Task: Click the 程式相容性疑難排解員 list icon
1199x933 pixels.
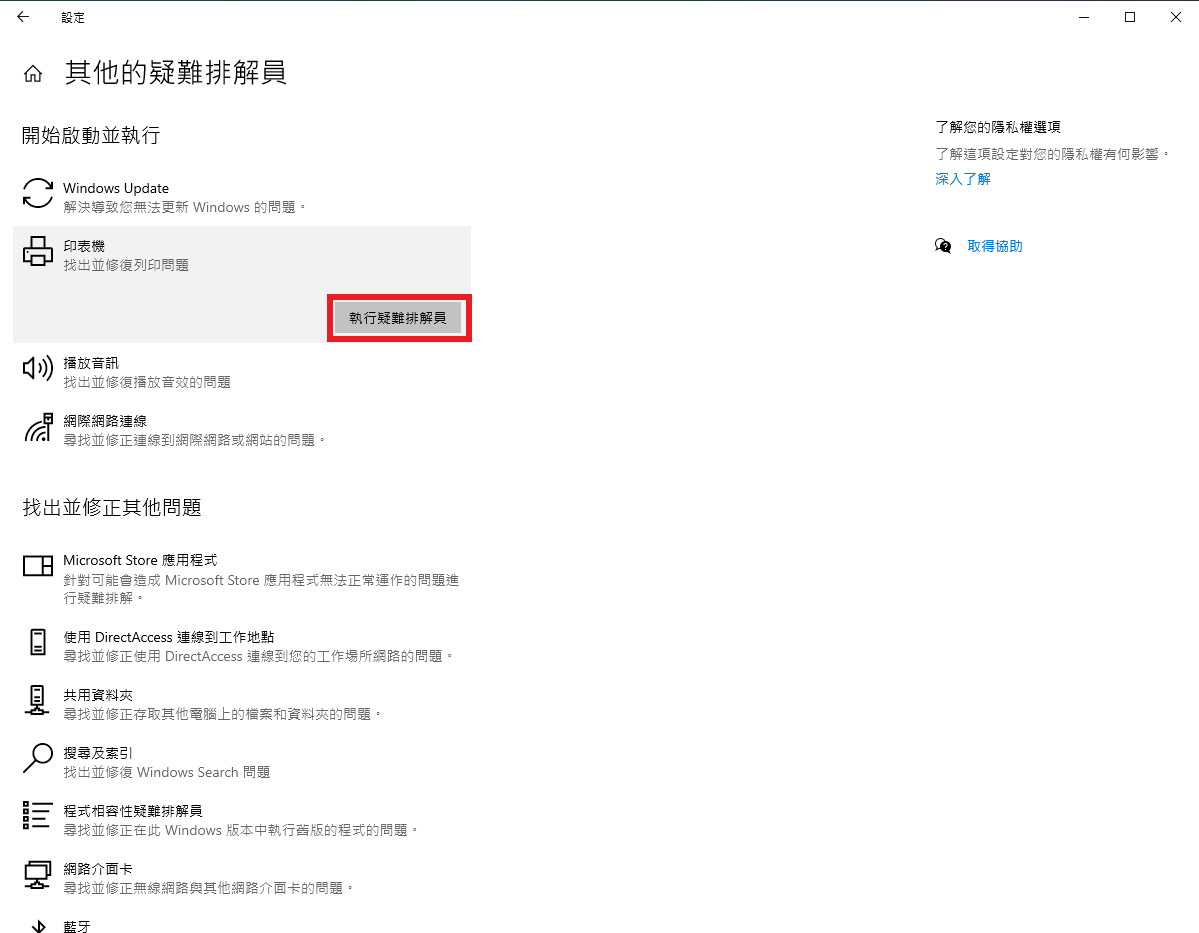Action: (38, 816)
